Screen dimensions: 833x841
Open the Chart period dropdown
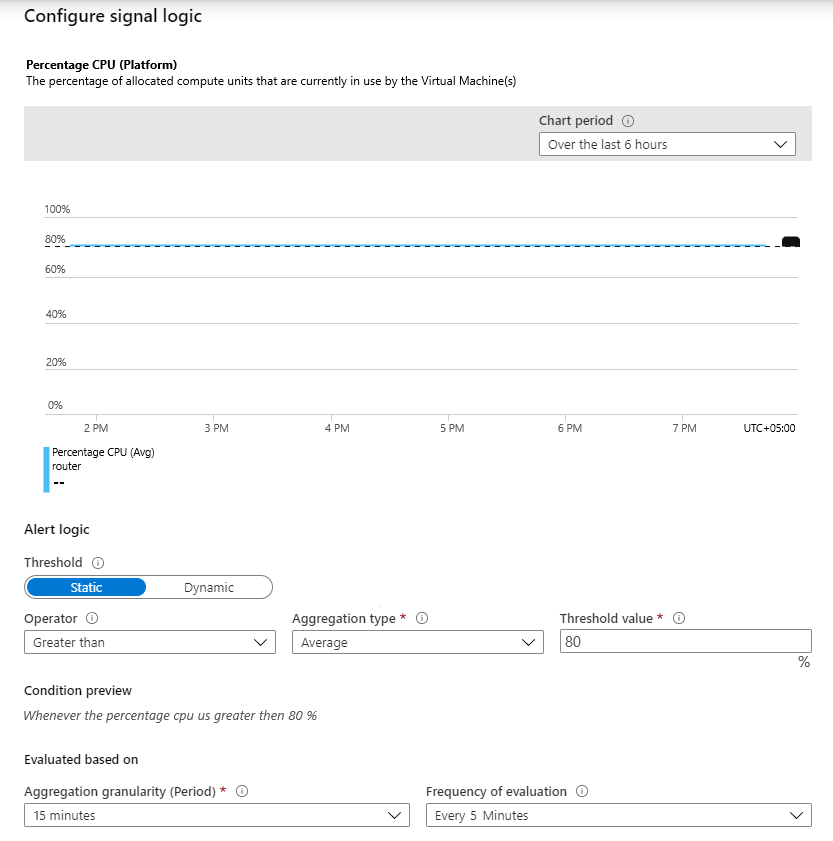point(667,144)
